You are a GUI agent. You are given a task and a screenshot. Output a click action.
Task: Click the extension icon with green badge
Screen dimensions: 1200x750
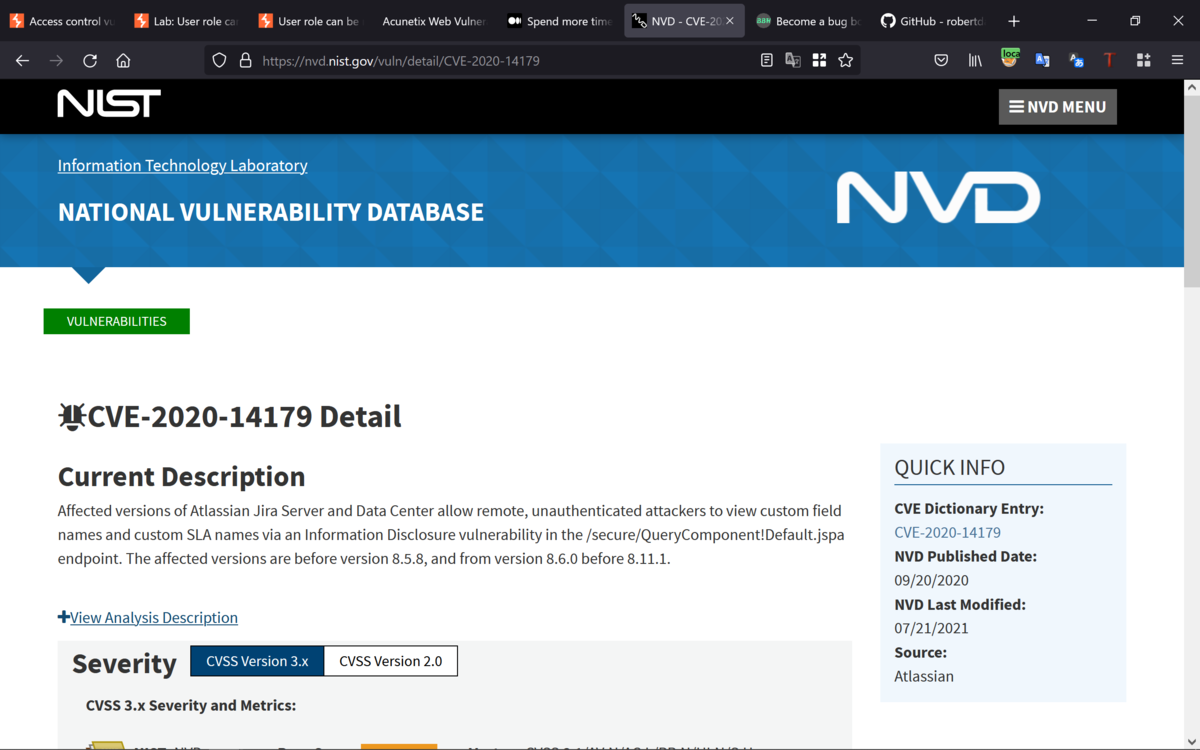click(1009, 59)
